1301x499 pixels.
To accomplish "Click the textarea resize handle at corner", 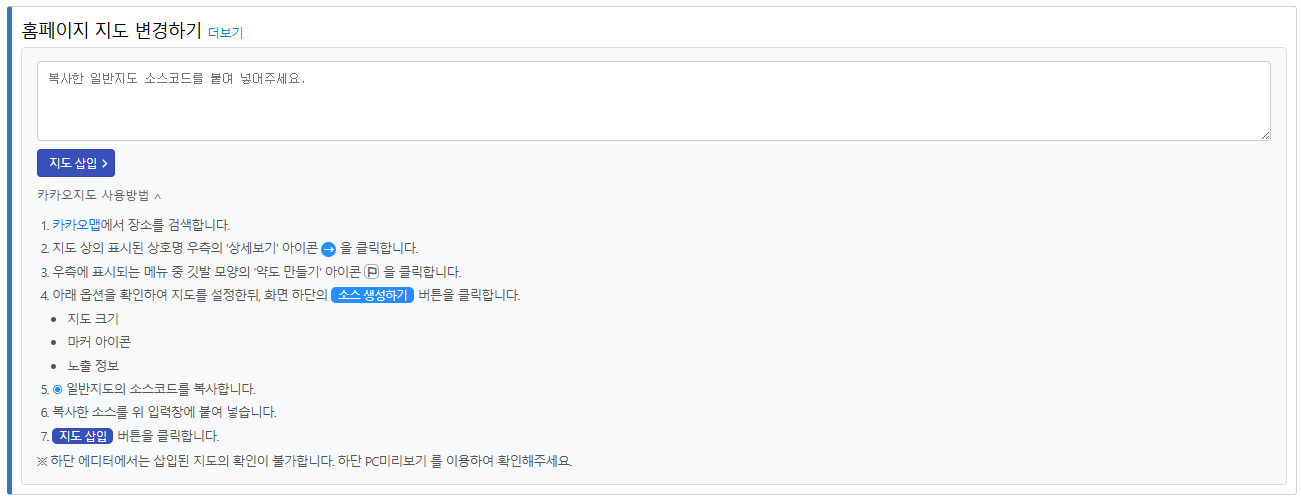I will point(1265,135).
